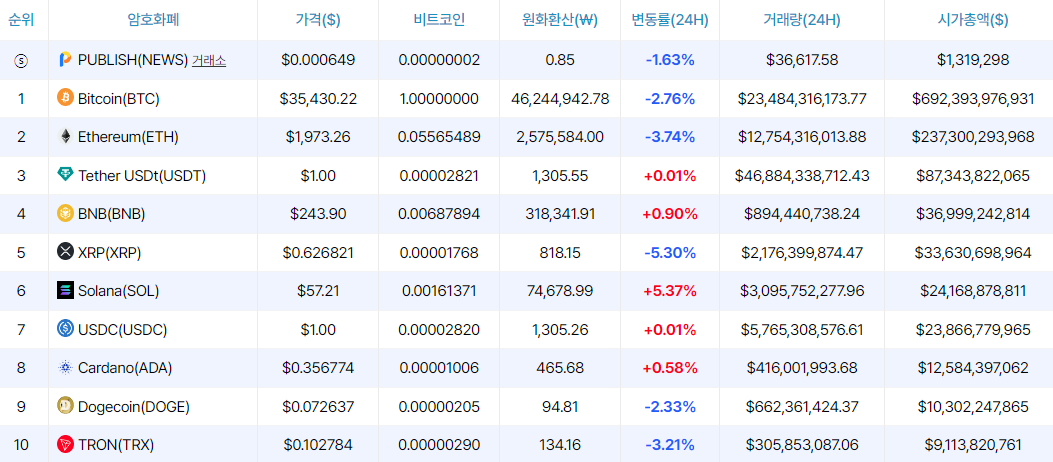Click the Cardano logo icon
The image size is (1053, 462).
point(65,367)
